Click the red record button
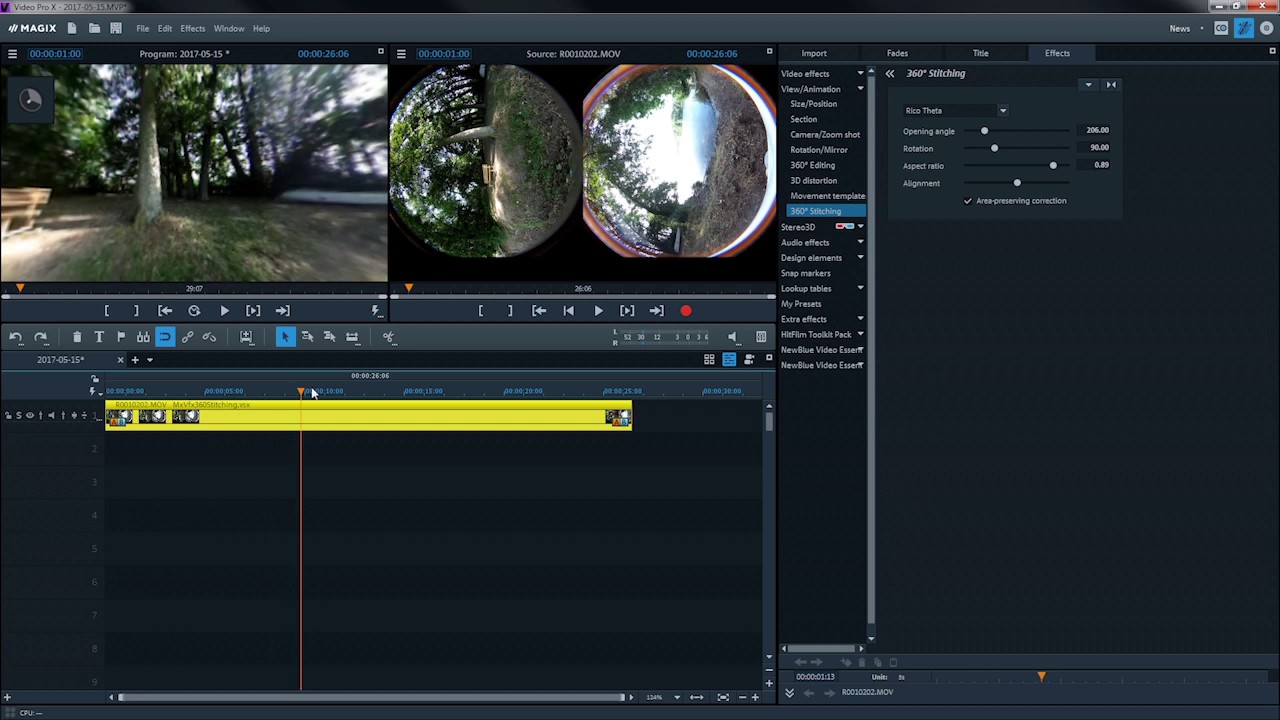Screen dimensions: 1280x720 [686, 311]
